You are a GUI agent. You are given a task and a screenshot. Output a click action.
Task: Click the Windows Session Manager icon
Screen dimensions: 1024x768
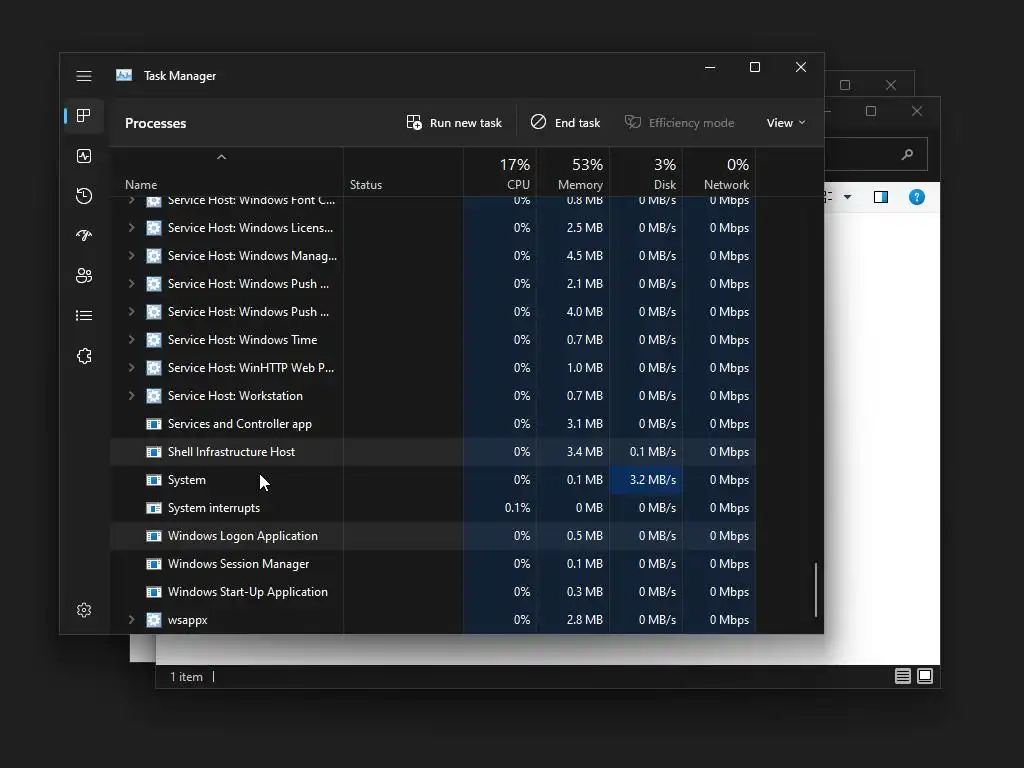click(153, 564)
